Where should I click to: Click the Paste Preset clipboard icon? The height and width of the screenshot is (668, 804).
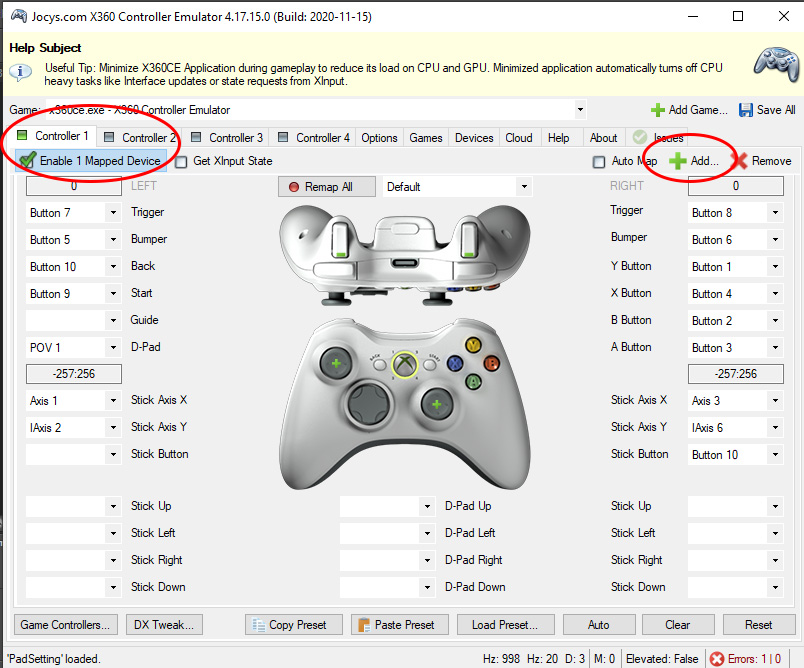[x=364, y=625]
